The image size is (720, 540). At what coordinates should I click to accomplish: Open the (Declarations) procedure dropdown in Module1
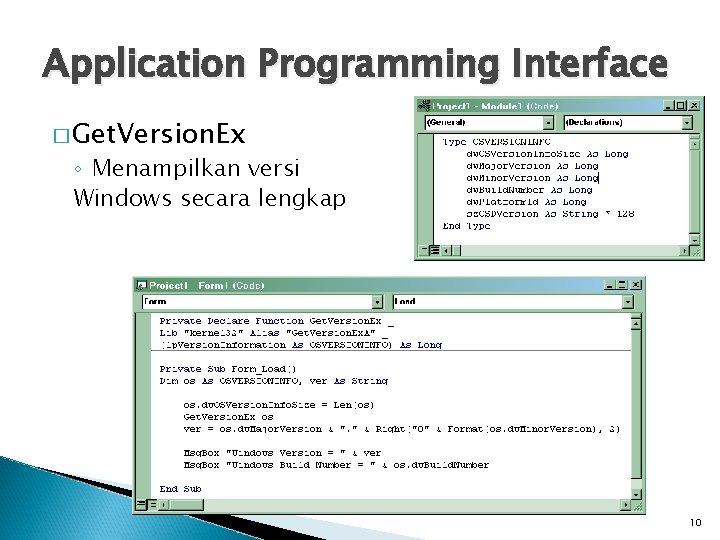coord(628,123)
